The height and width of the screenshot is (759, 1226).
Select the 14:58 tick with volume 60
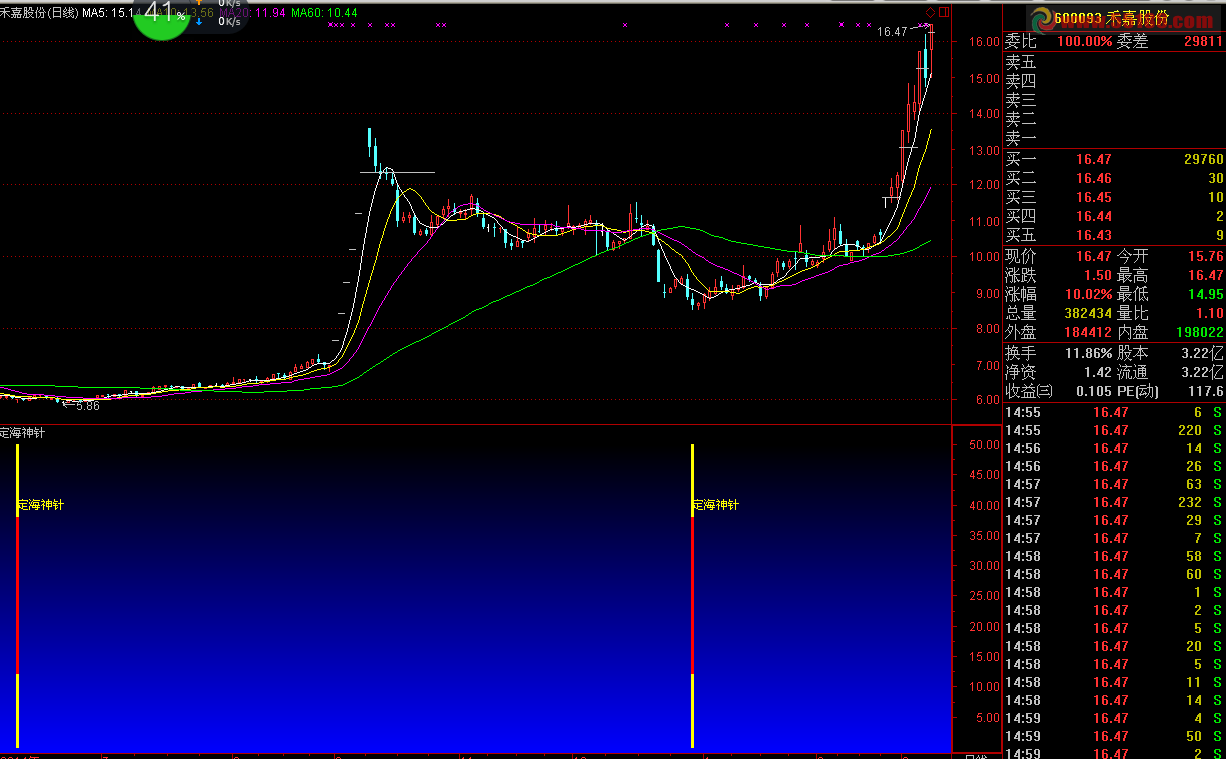(1114, 575)
